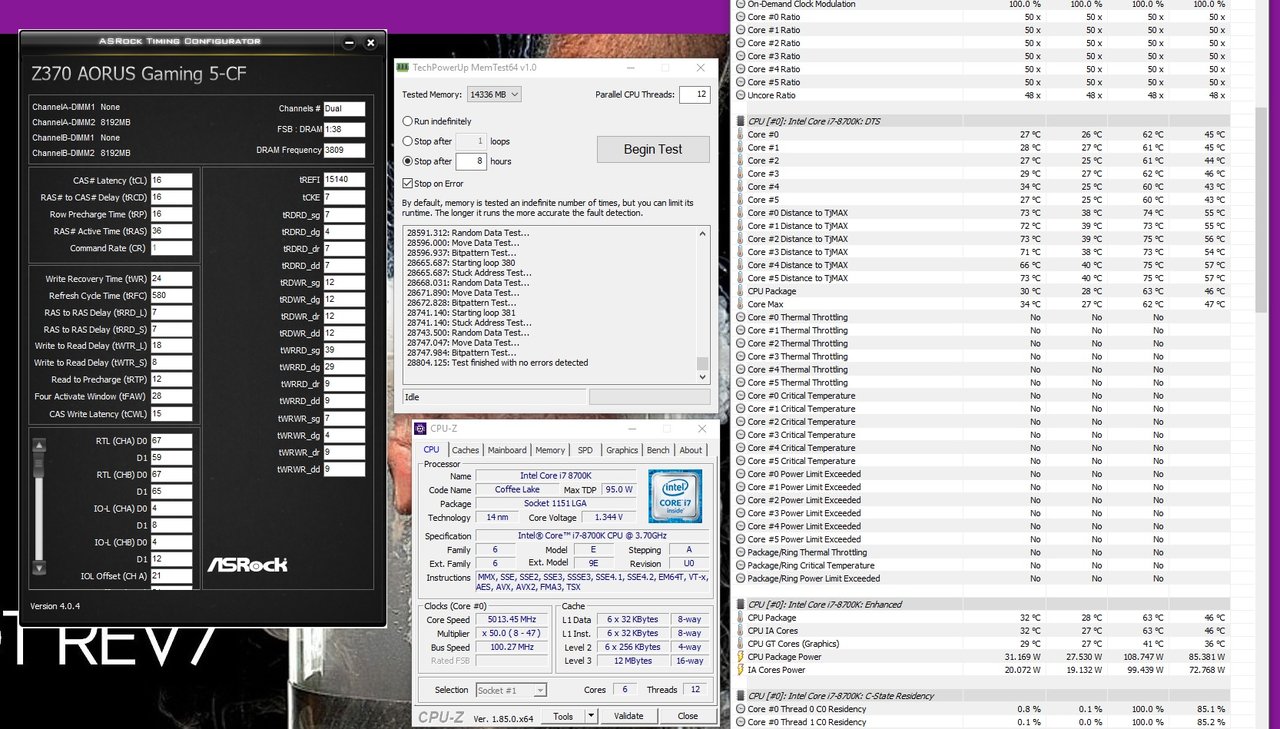Minimize the ASRock Timing Configurator window
Viewport: 1280px width, 729px height.
click(x=348, y=43)
